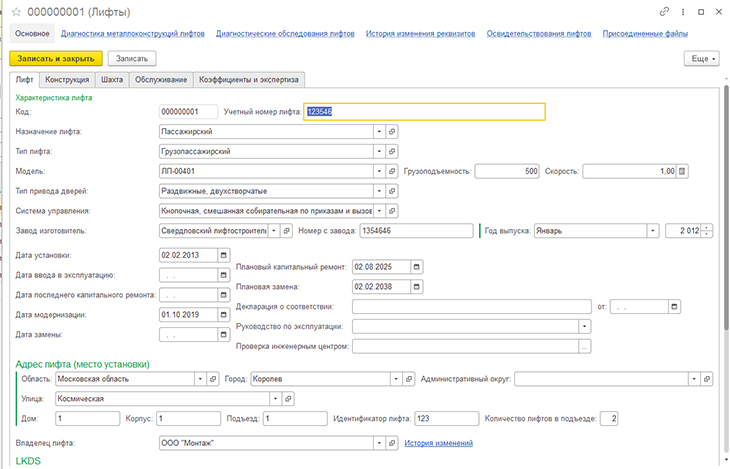Open Улица item with open-form icon
Viewport: 730px width, 469px height.
tap(288, 399)
